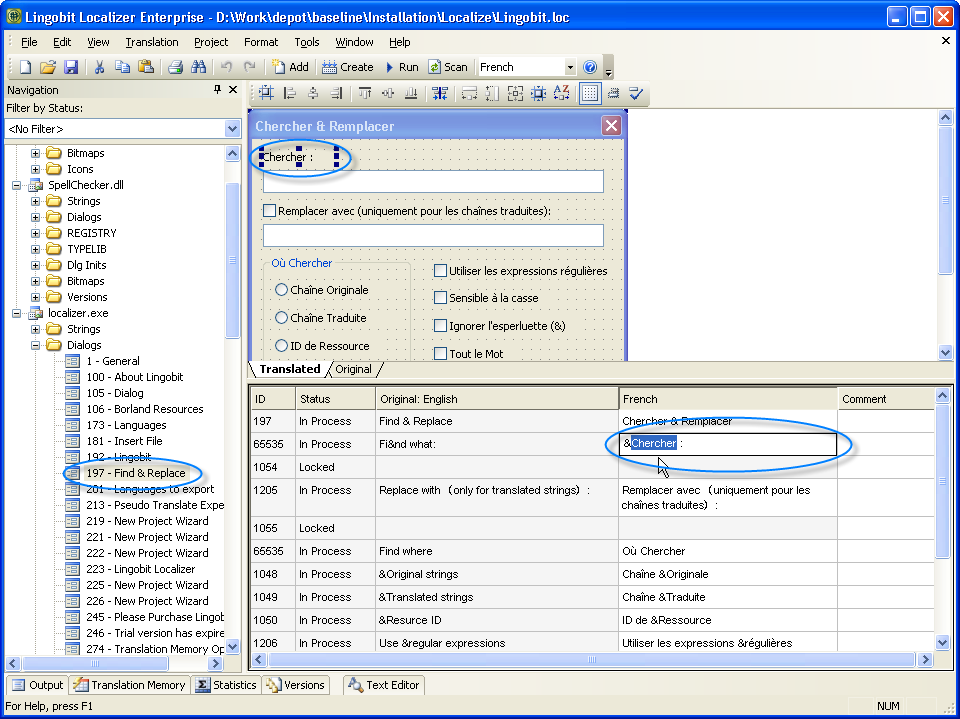
Task: Make selected controls the same size
Action: [x=515, y=93]
